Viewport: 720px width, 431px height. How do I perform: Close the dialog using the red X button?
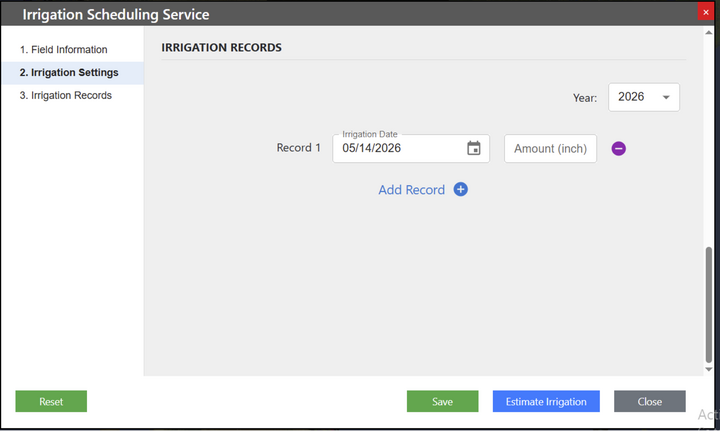[706, 12]
